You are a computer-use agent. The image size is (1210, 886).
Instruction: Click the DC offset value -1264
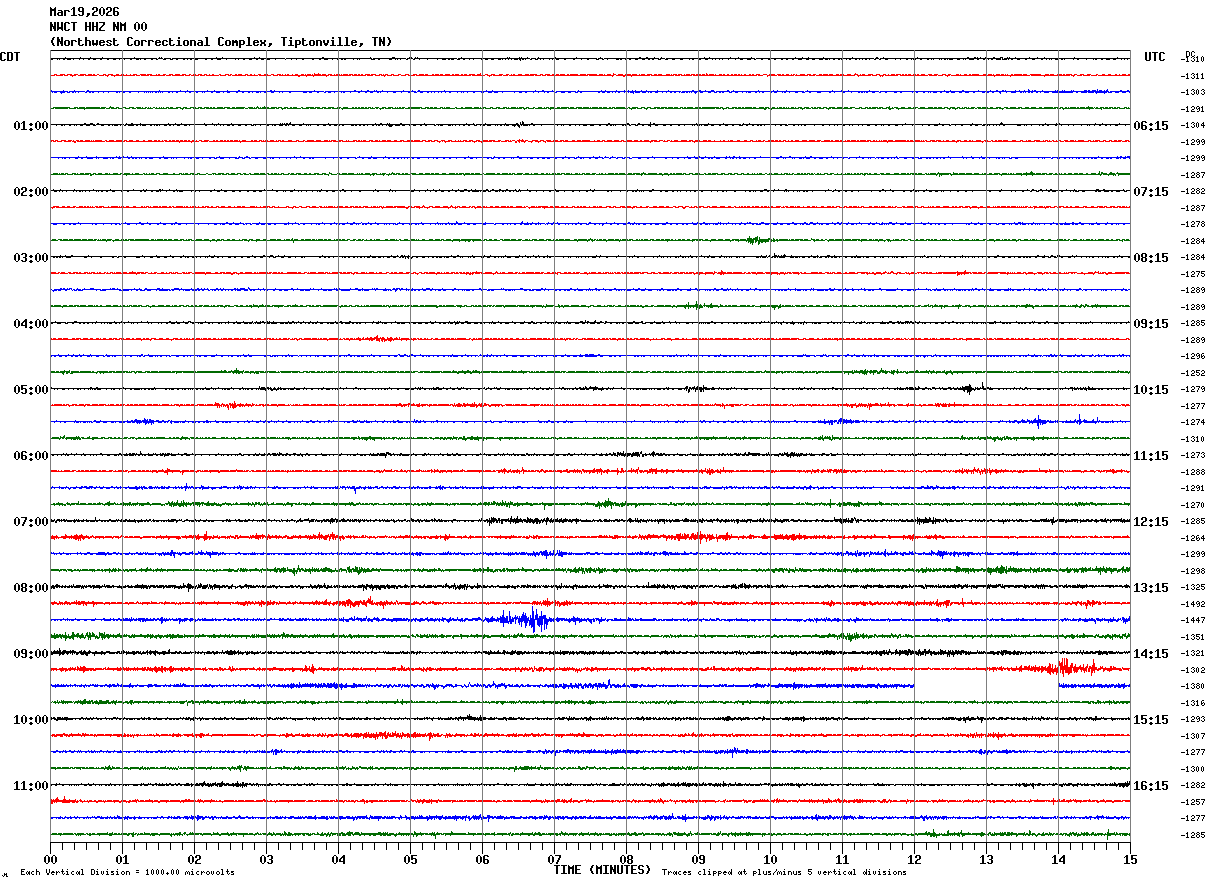point(1193,538)
